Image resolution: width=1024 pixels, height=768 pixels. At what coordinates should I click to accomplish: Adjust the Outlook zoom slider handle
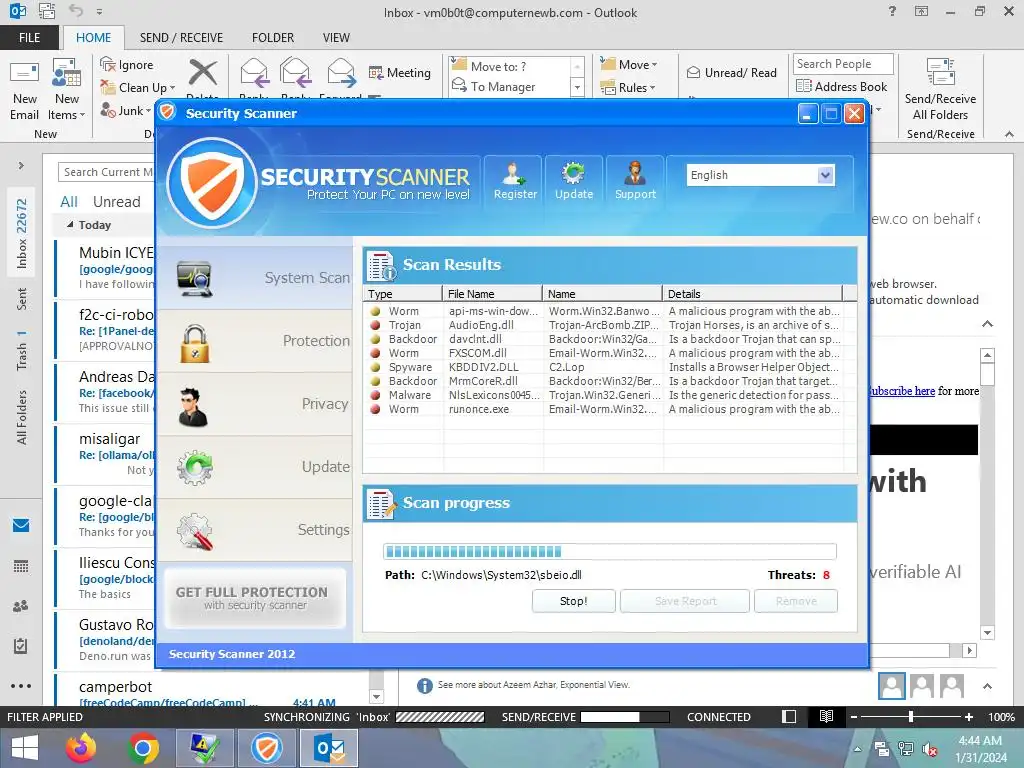pos(911,716)
